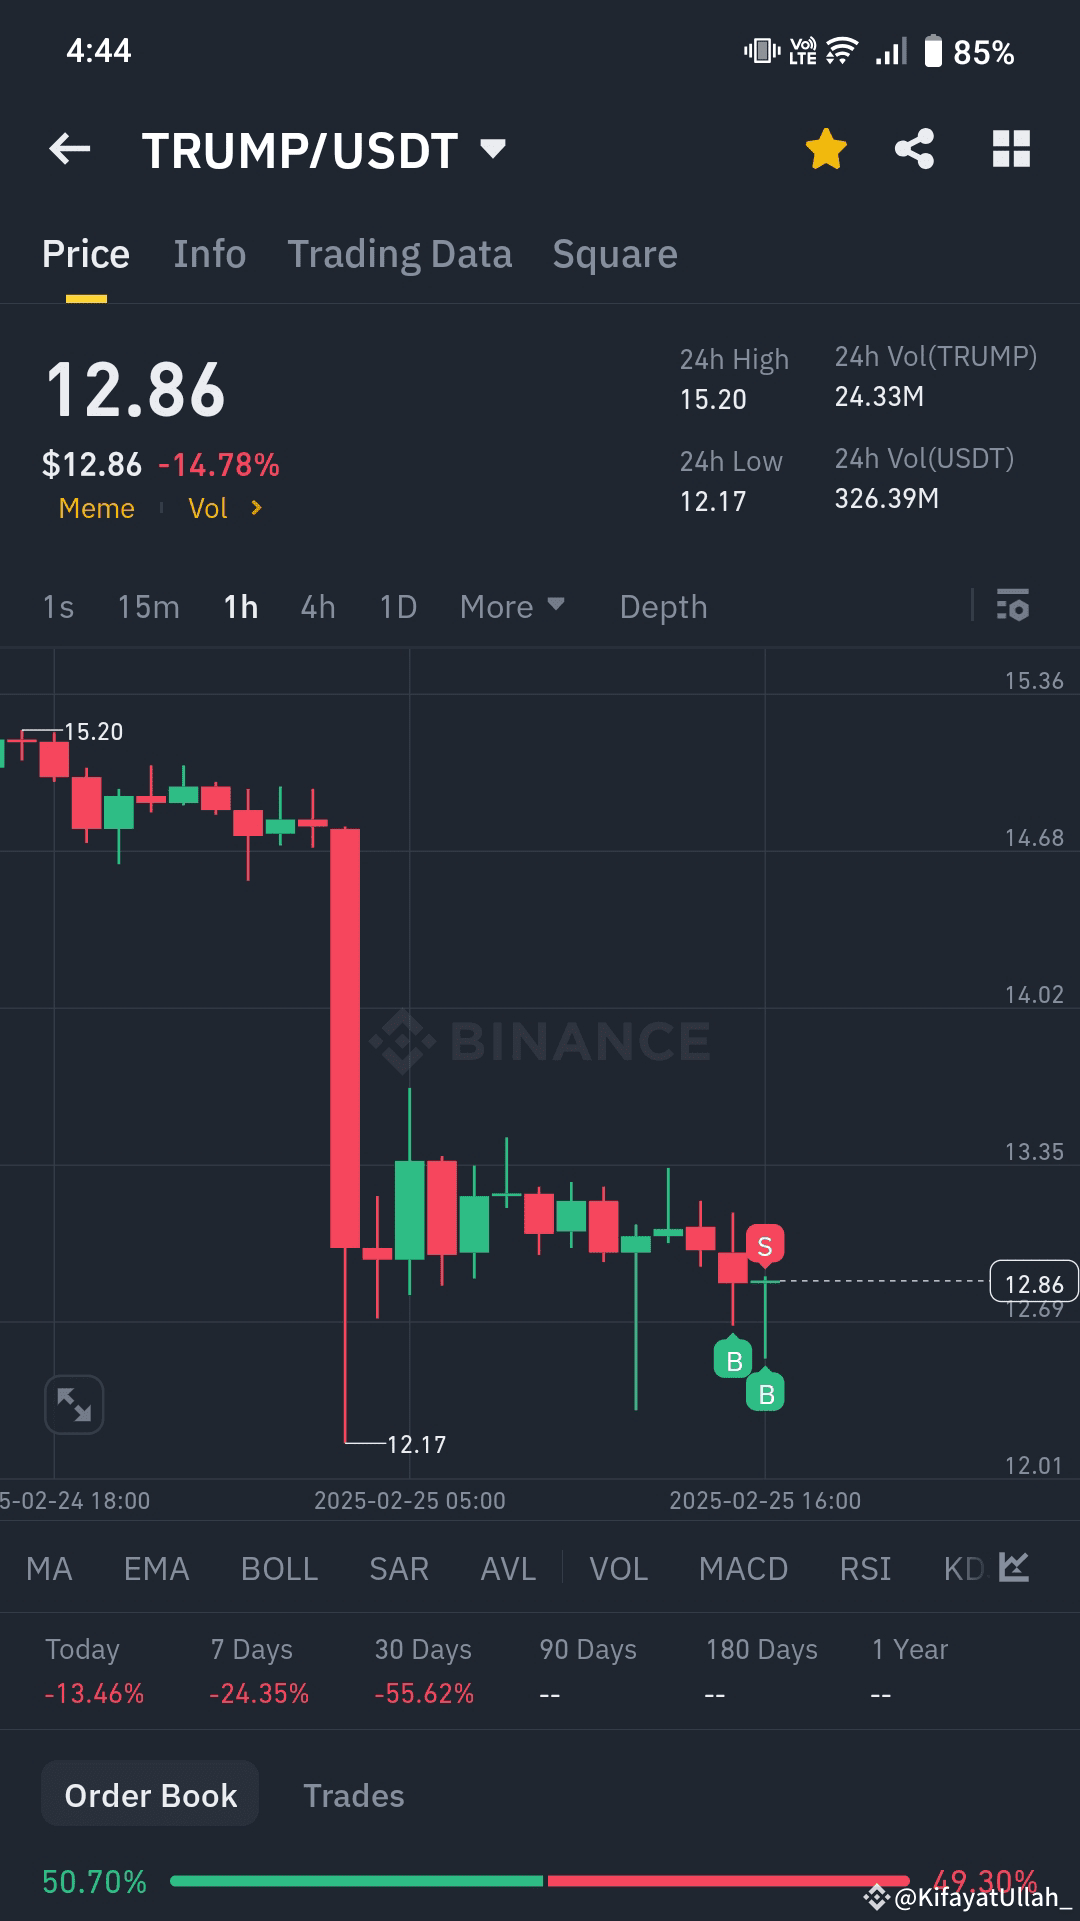Image resolution: width=1080 pixels, height=1921 pixels.
Task: Tap the back arrow to exit the pair
Action: tap(68, 148)
